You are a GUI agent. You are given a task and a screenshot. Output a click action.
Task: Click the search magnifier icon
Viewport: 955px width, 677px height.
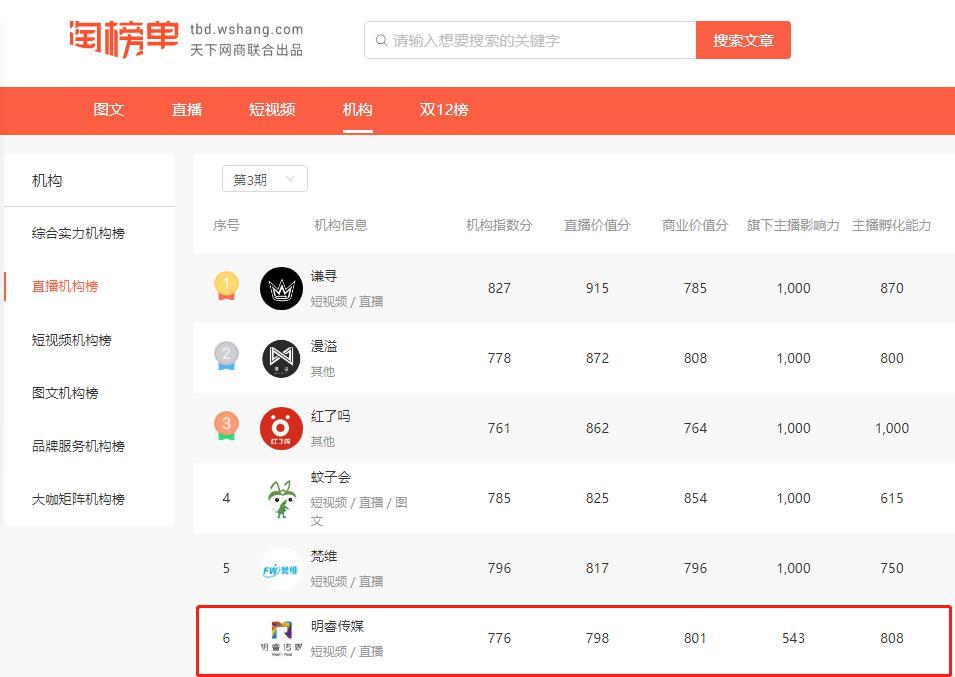[381, 40]
